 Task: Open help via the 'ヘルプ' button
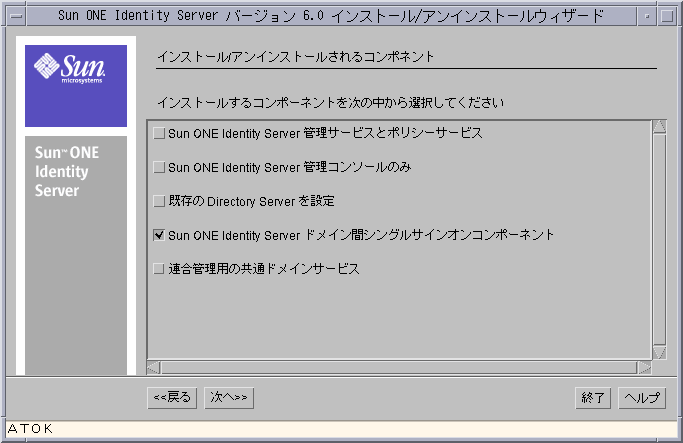642,398
